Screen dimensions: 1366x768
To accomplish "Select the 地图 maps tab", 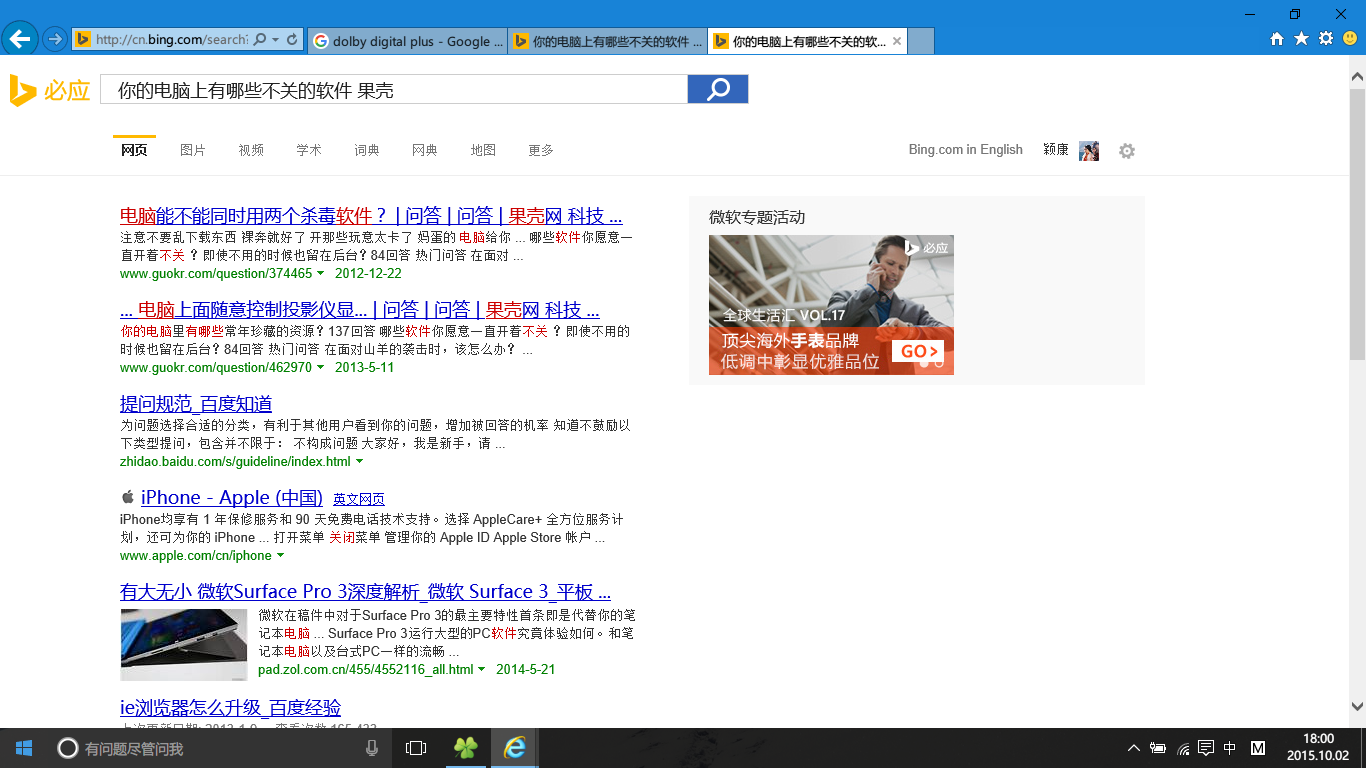I will pos(483,150).
